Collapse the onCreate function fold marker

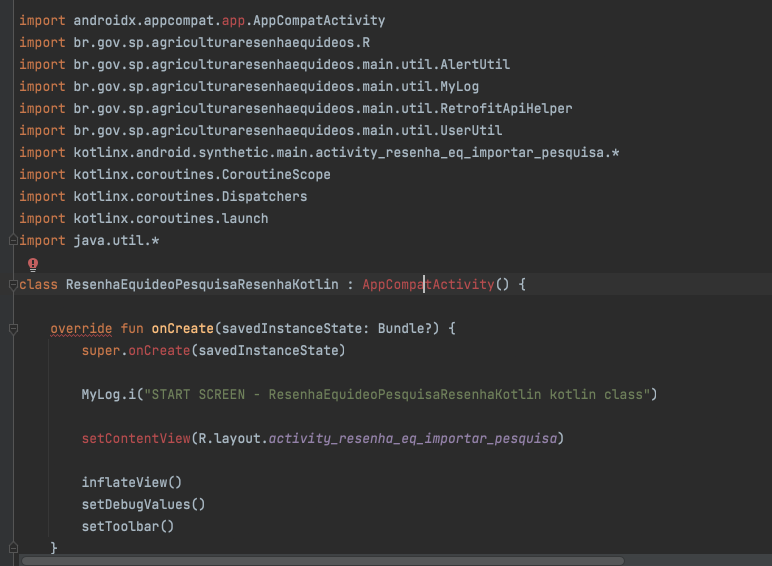pyautogui.click(x=13, y=329)
